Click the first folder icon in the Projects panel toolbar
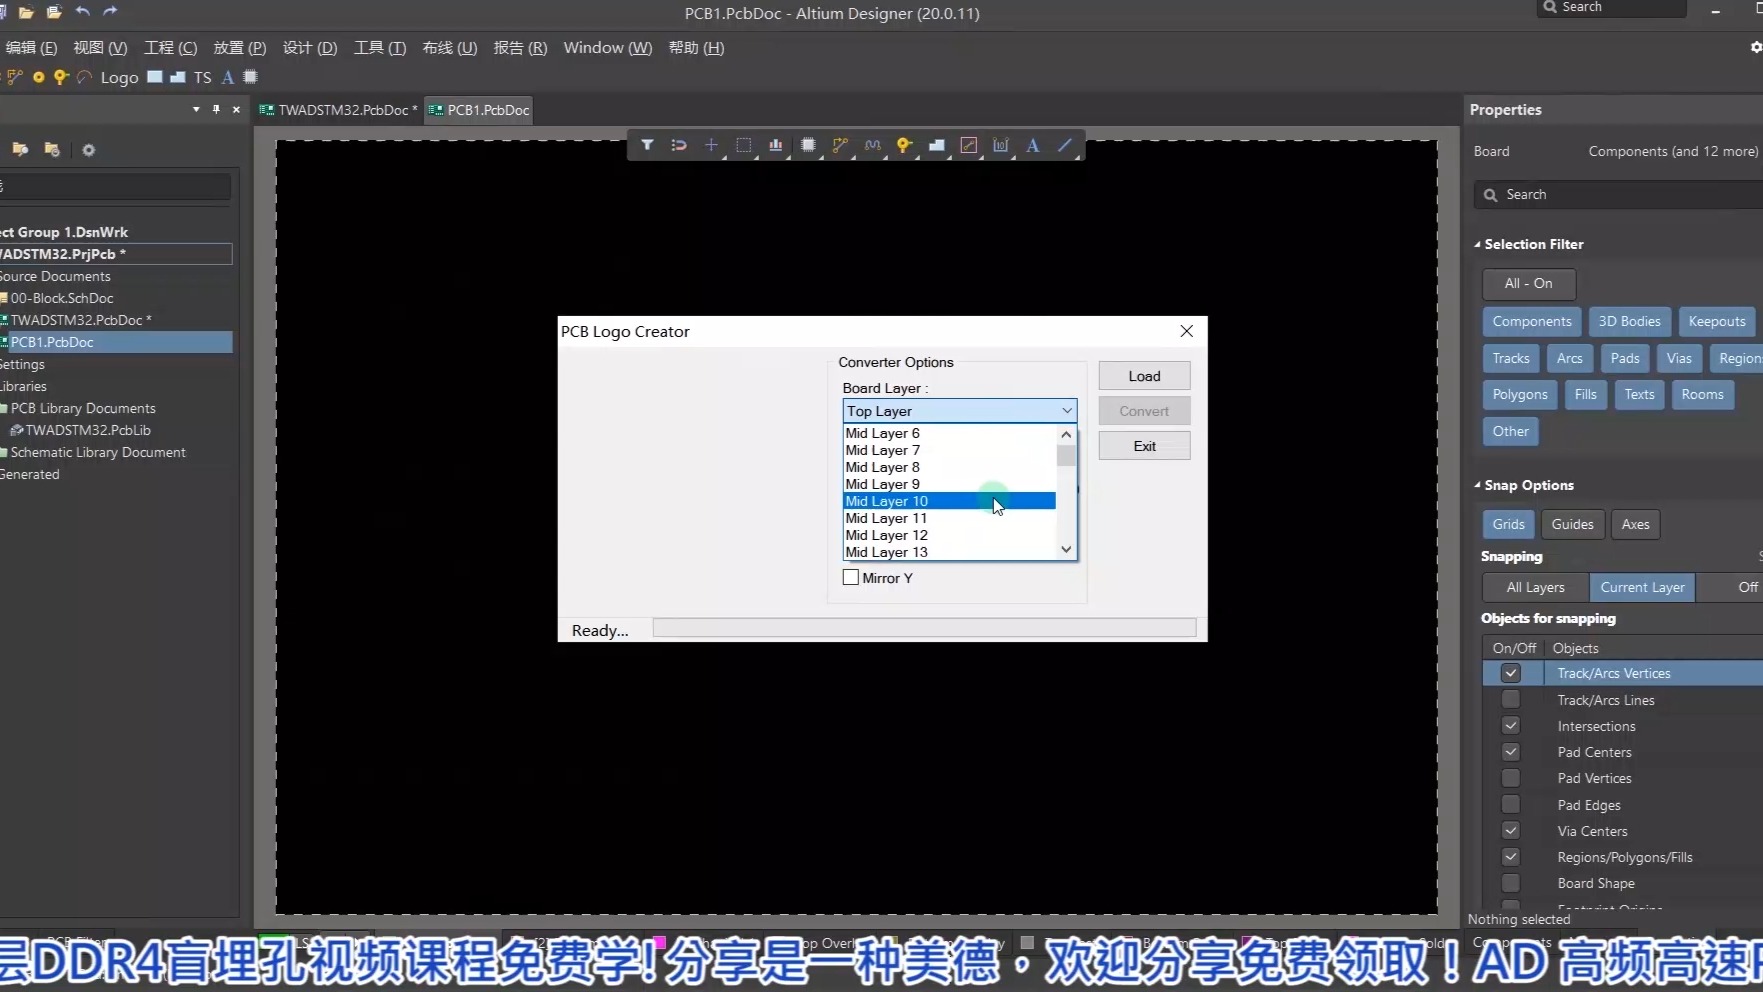This screenshot has width=1763, height=992. [20, 150]
